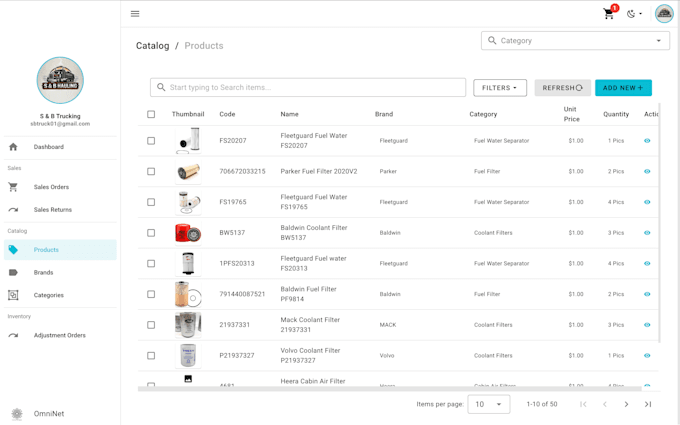The width and height of the screenshot is (680, 425).
Task: Open Sales Orders in sidebar
Action: (x=60, y=187)
